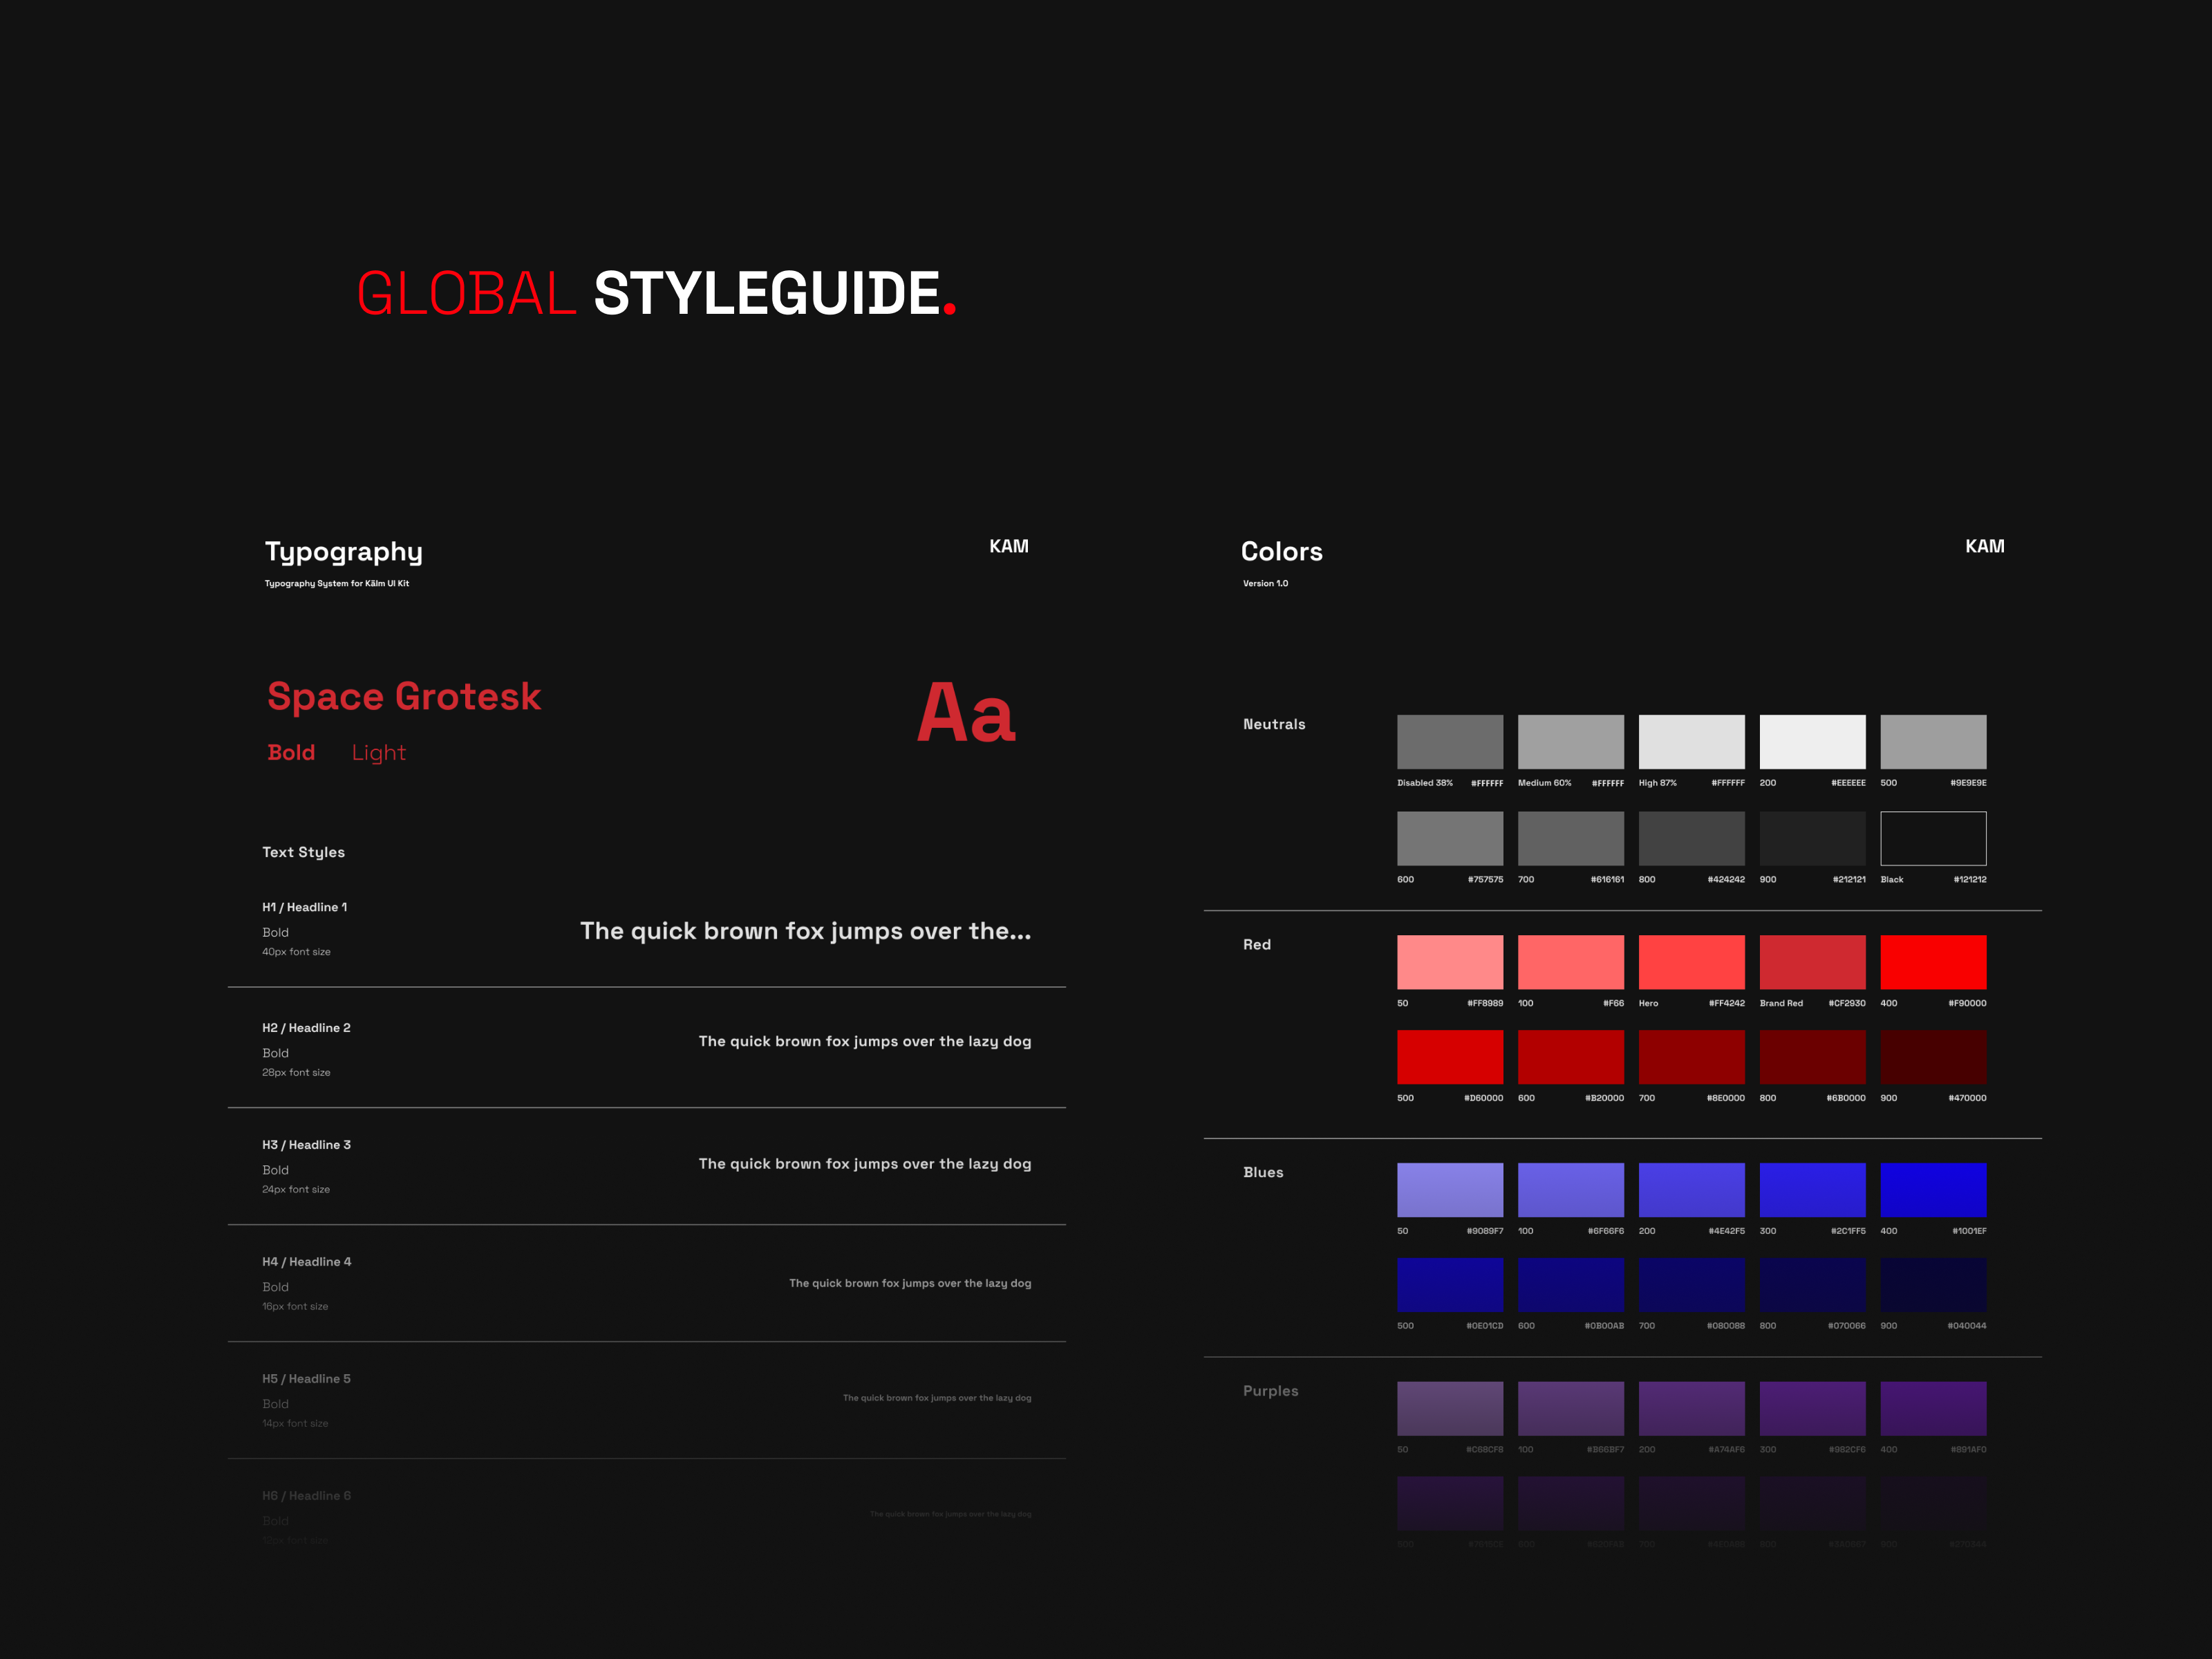Select the Hero red #FF4242 swatch
The width and height of the screenshot is (2212, 1659).
(1691, 962)
